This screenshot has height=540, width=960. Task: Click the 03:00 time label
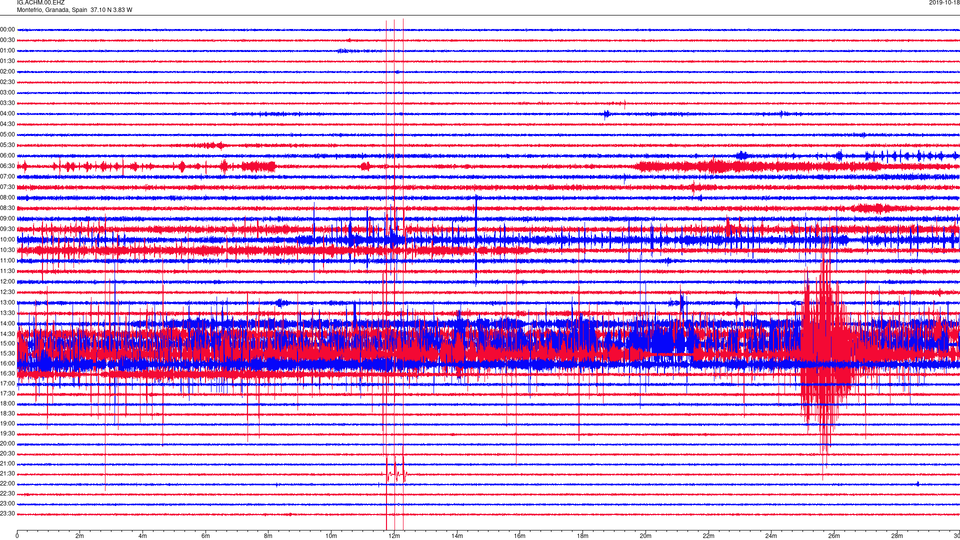point(8,93)
